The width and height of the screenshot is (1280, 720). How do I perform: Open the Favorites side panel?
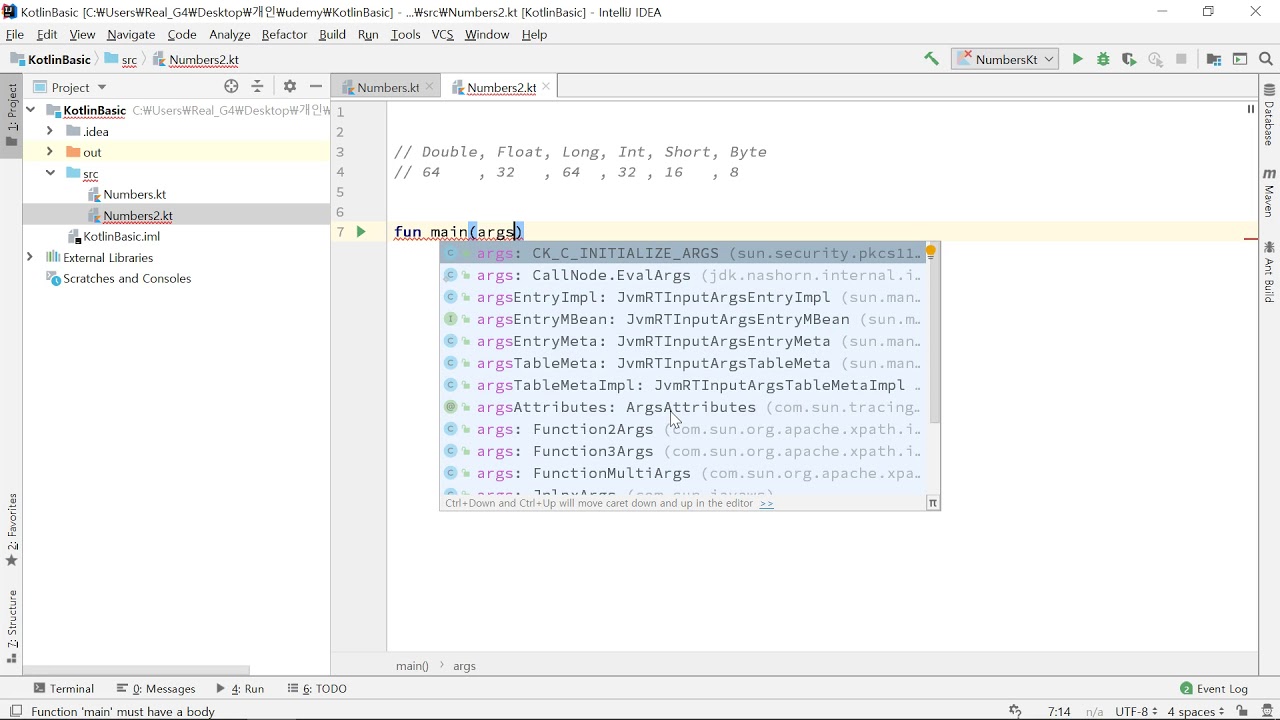tap(12, 530)
